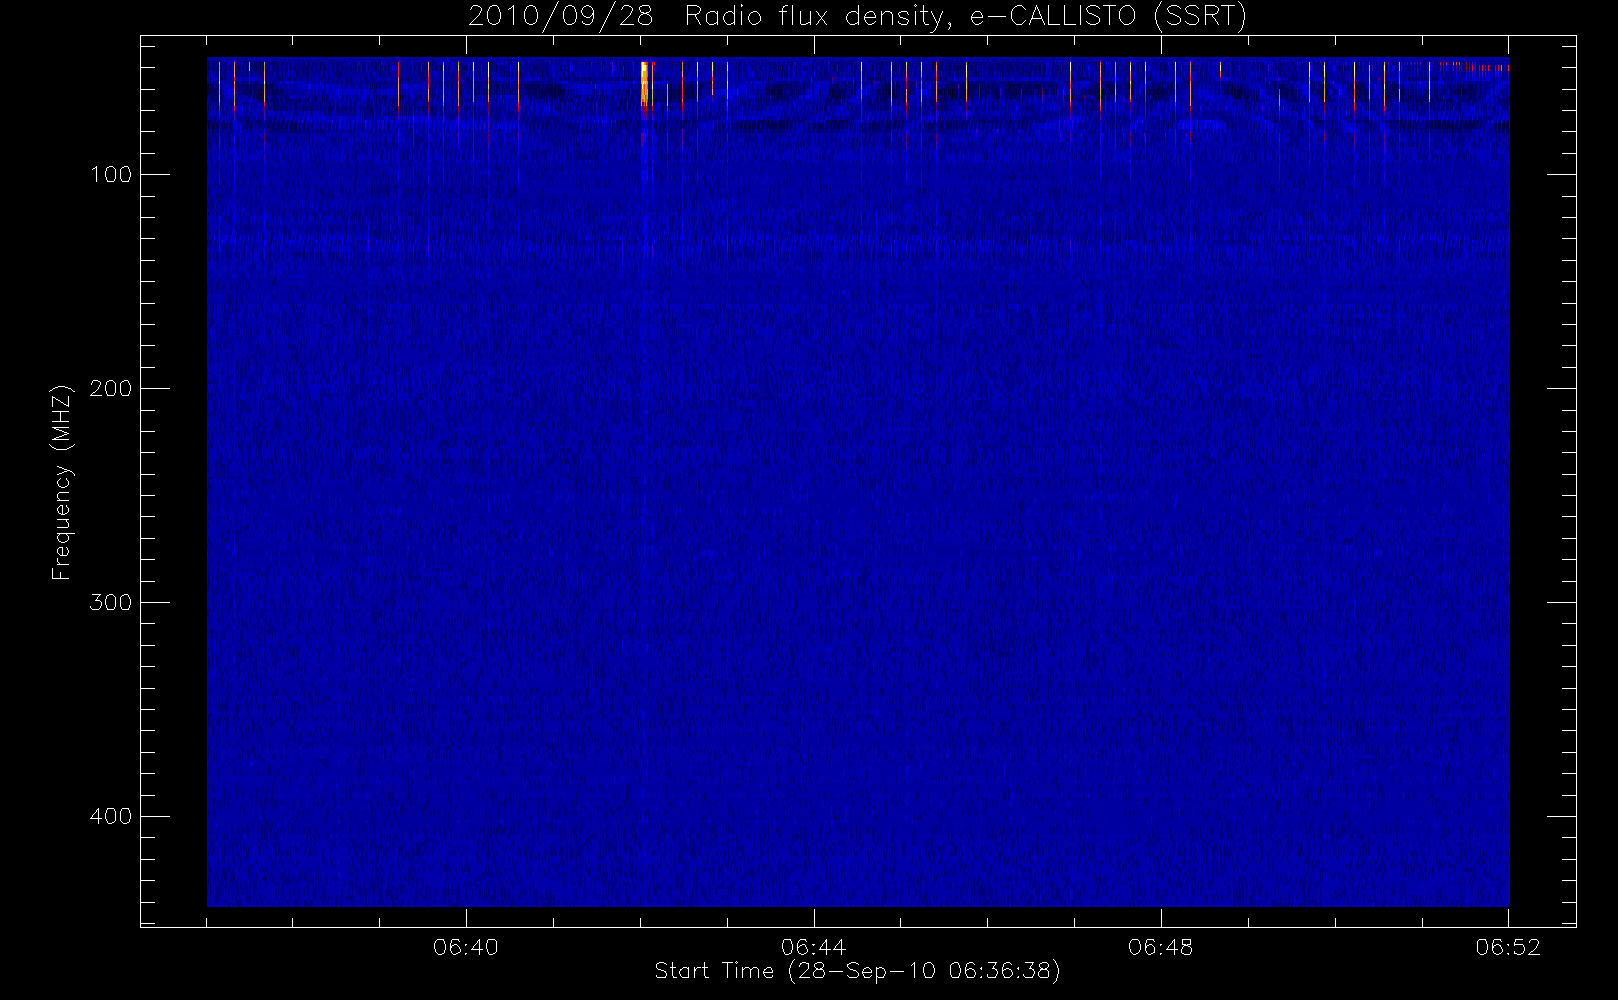Click the 100 frequency tick label
The width and height of the screenshot is (1618, 1000).
(x=110, y=175)
